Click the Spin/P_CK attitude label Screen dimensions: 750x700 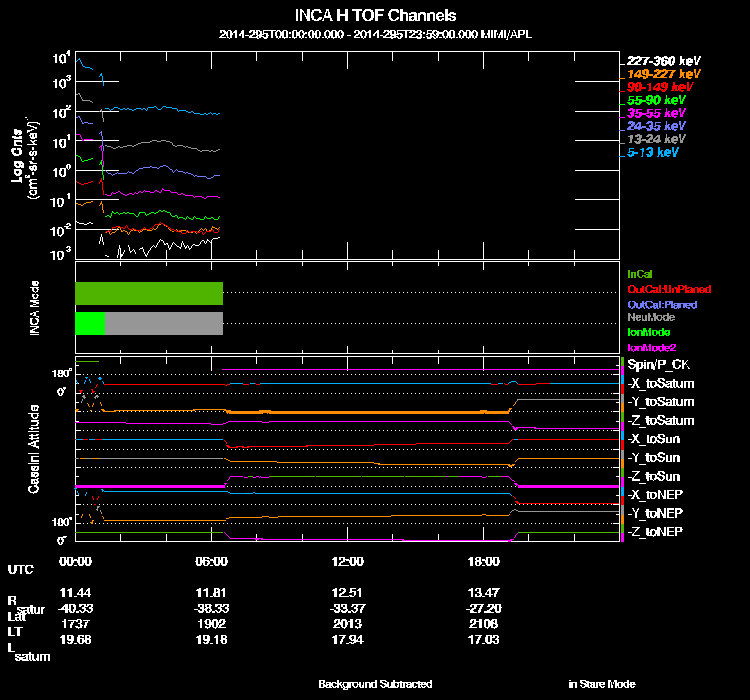point(659,365)
